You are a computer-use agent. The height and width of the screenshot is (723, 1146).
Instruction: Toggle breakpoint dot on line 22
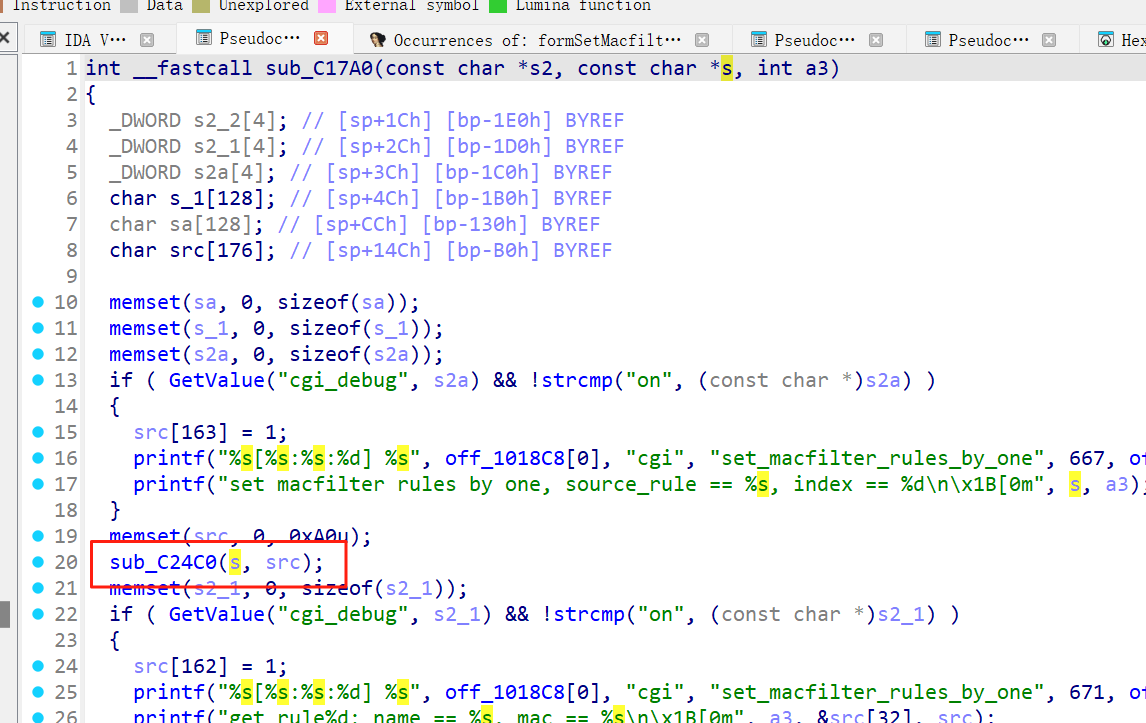pos(38,613)
